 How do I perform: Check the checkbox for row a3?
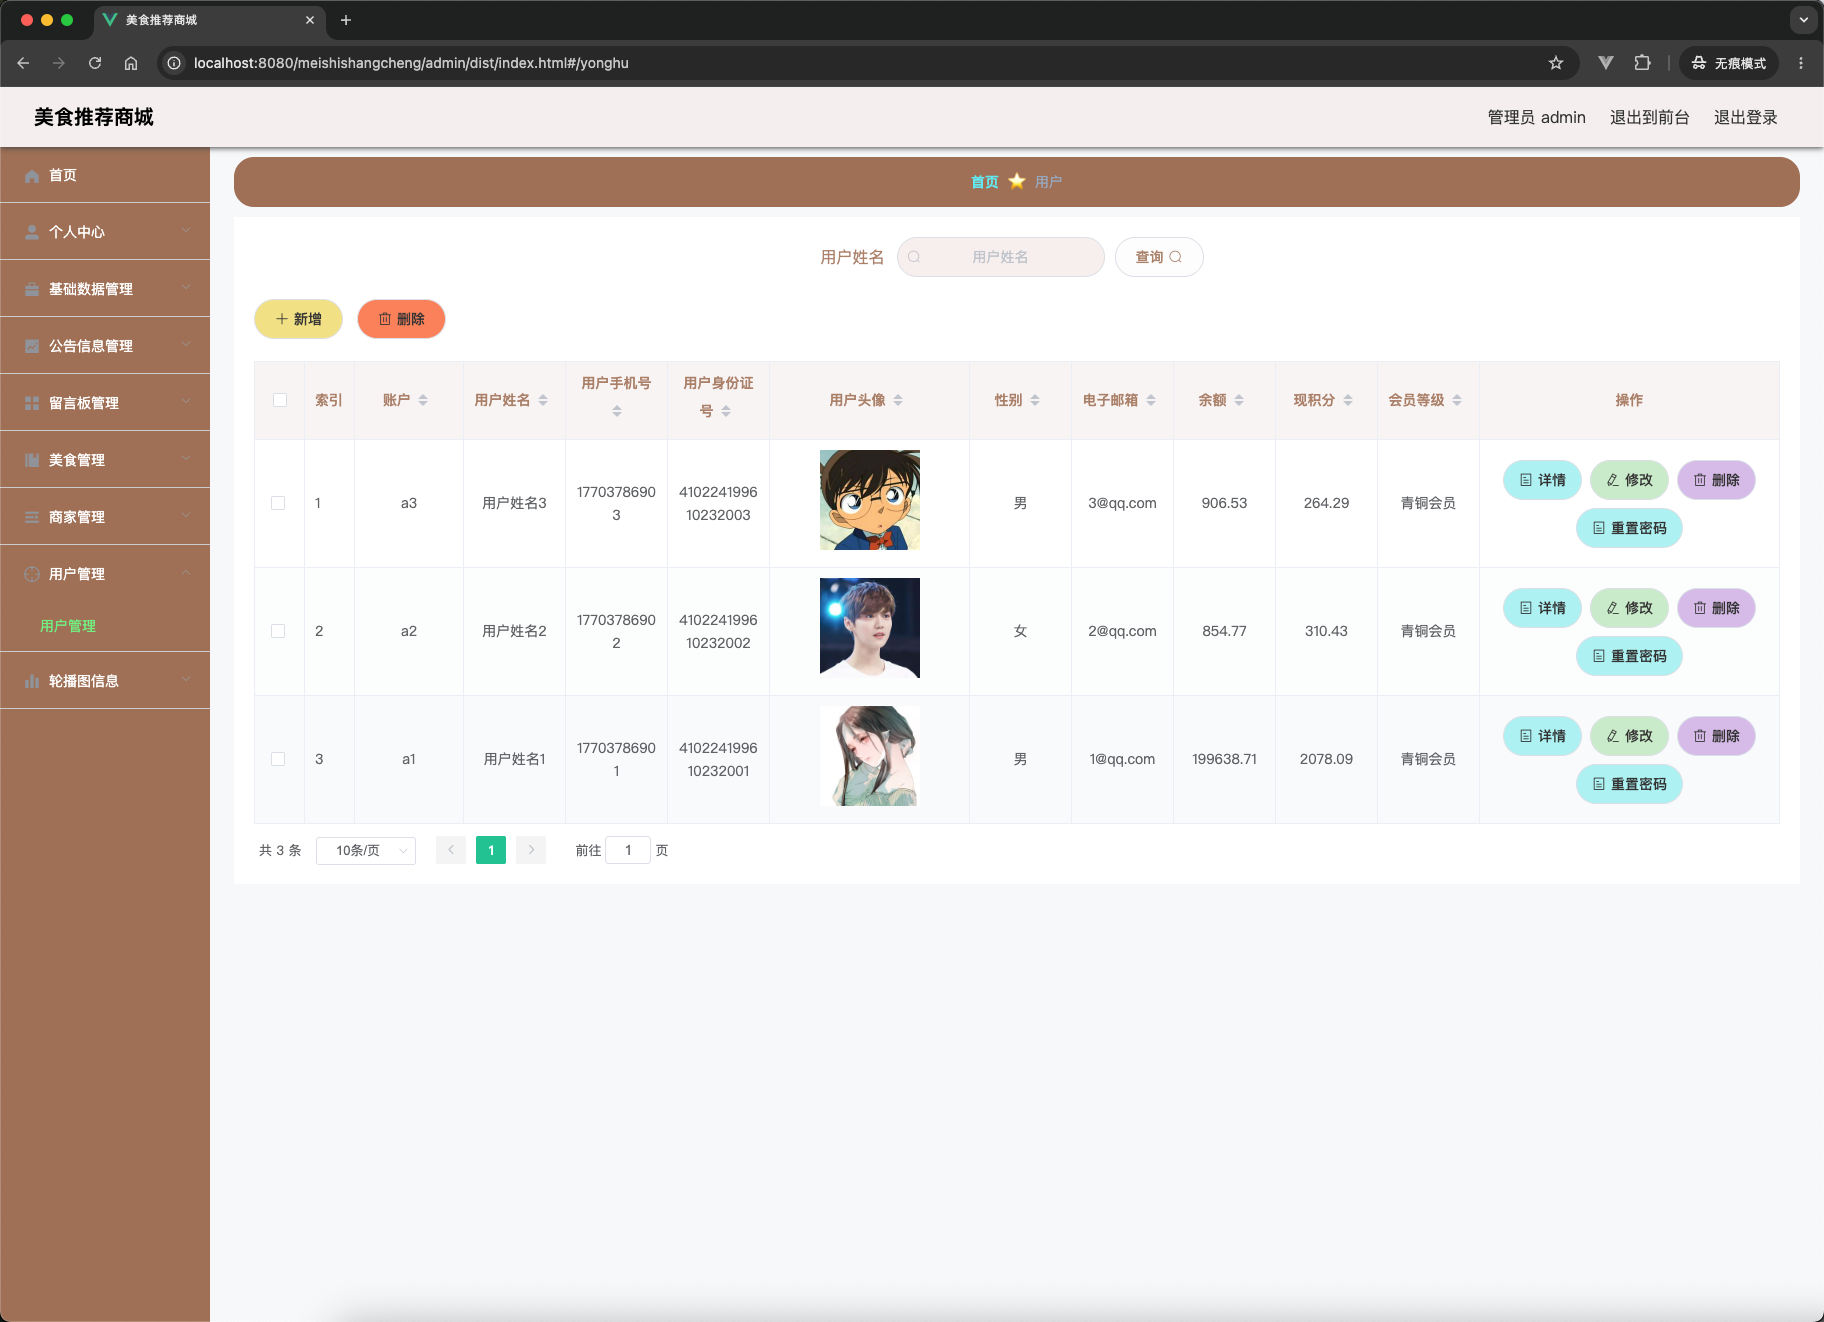click(x=278, y=503)
